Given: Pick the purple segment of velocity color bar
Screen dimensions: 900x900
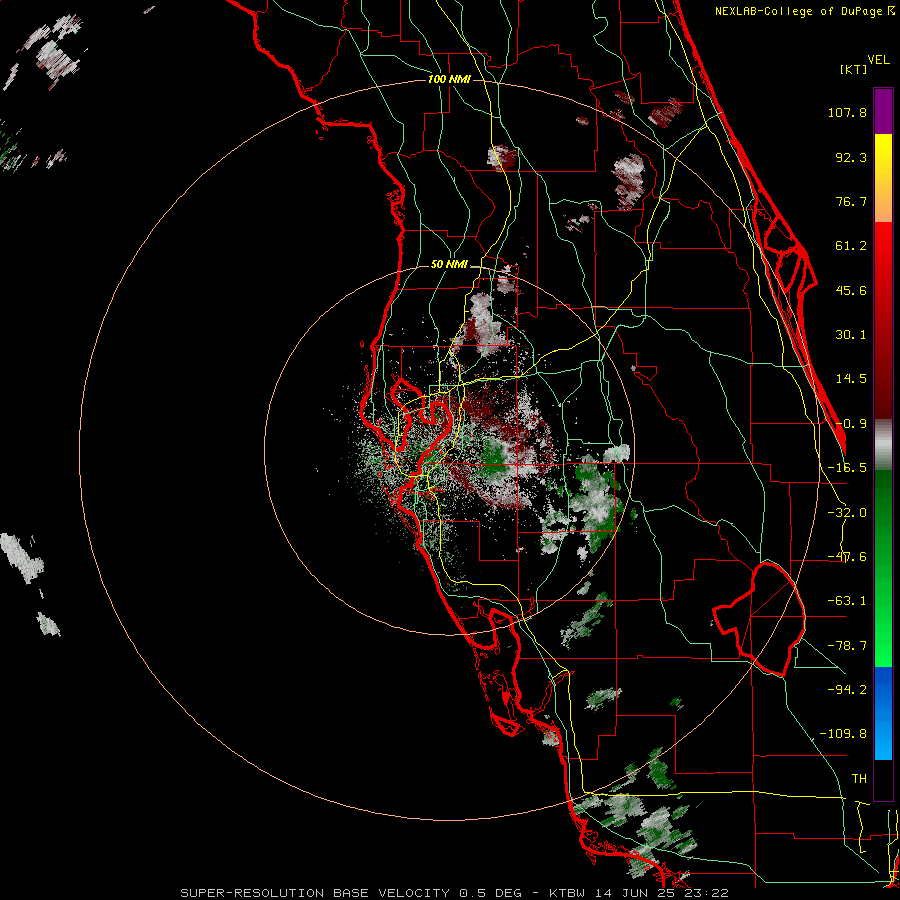Looking at the screenshot, I should (x=883, y=111).
